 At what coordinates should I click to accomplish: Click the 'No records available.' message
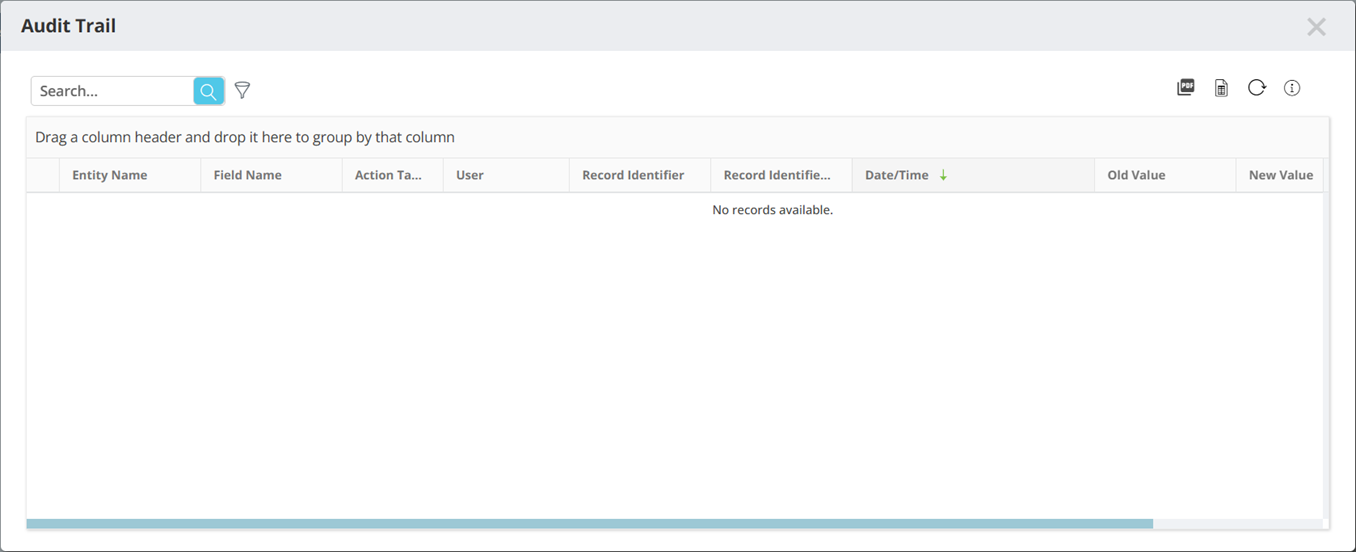click(772, 210)
